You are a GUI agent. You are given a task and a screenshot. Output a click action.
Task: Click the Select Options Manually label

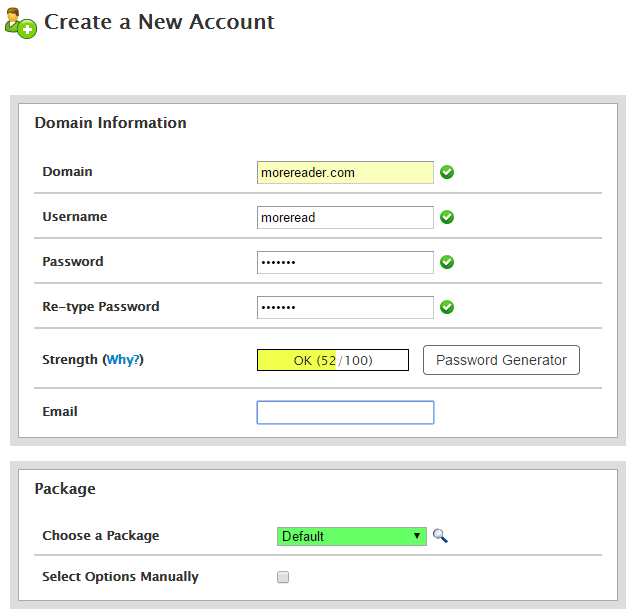click(x=120, y=577)
